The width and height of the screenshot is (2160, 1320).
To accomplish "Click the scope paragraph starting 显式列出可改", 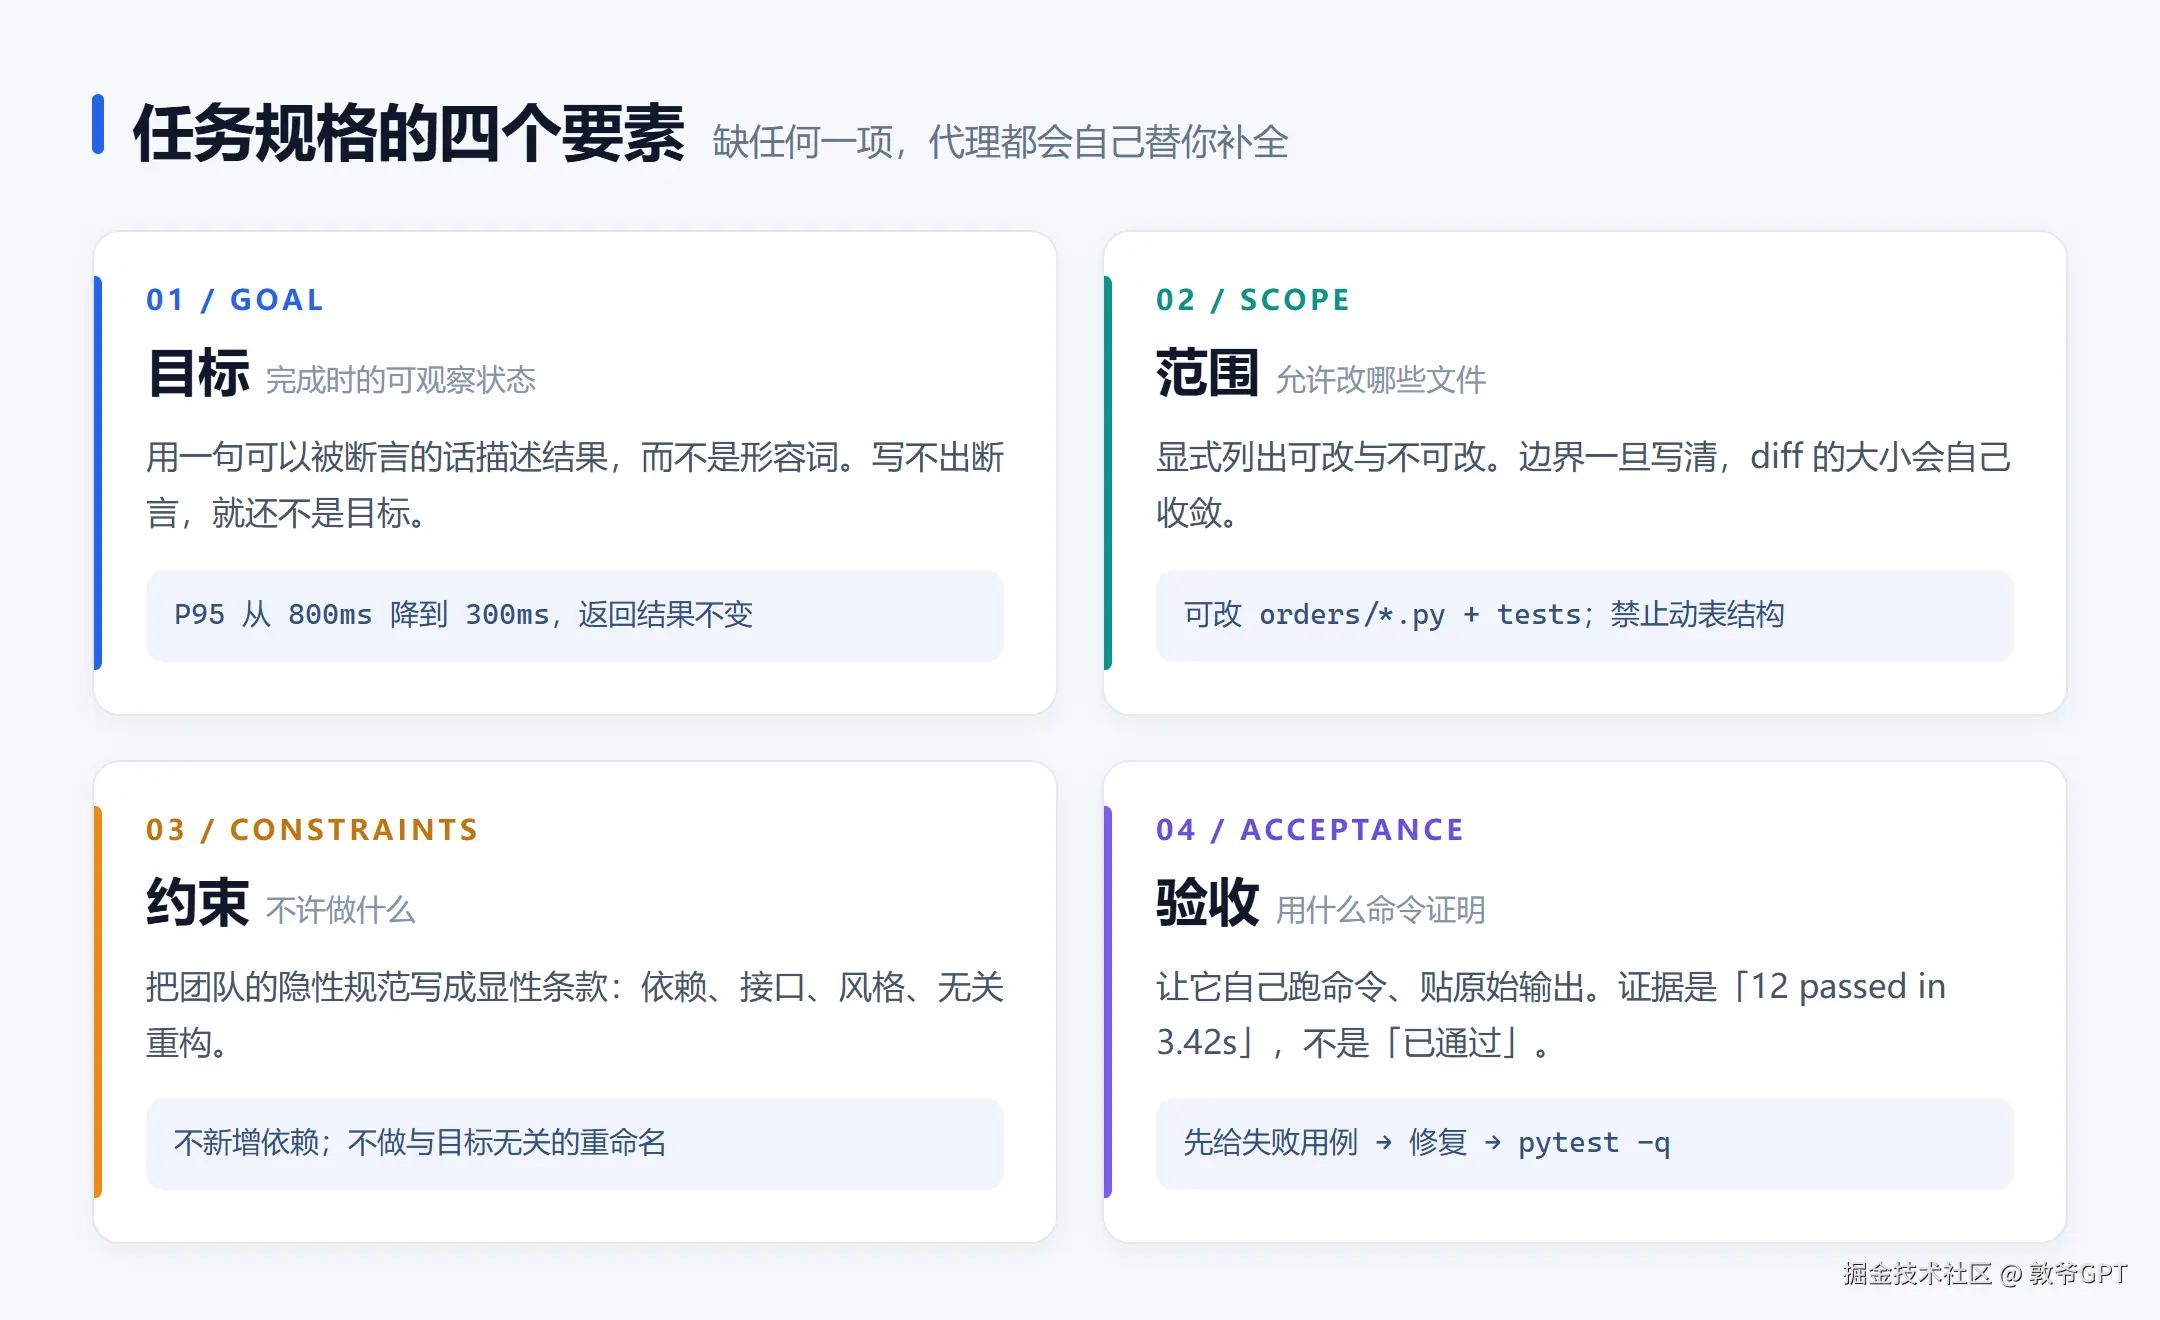I will click(x=1583, y=485).
